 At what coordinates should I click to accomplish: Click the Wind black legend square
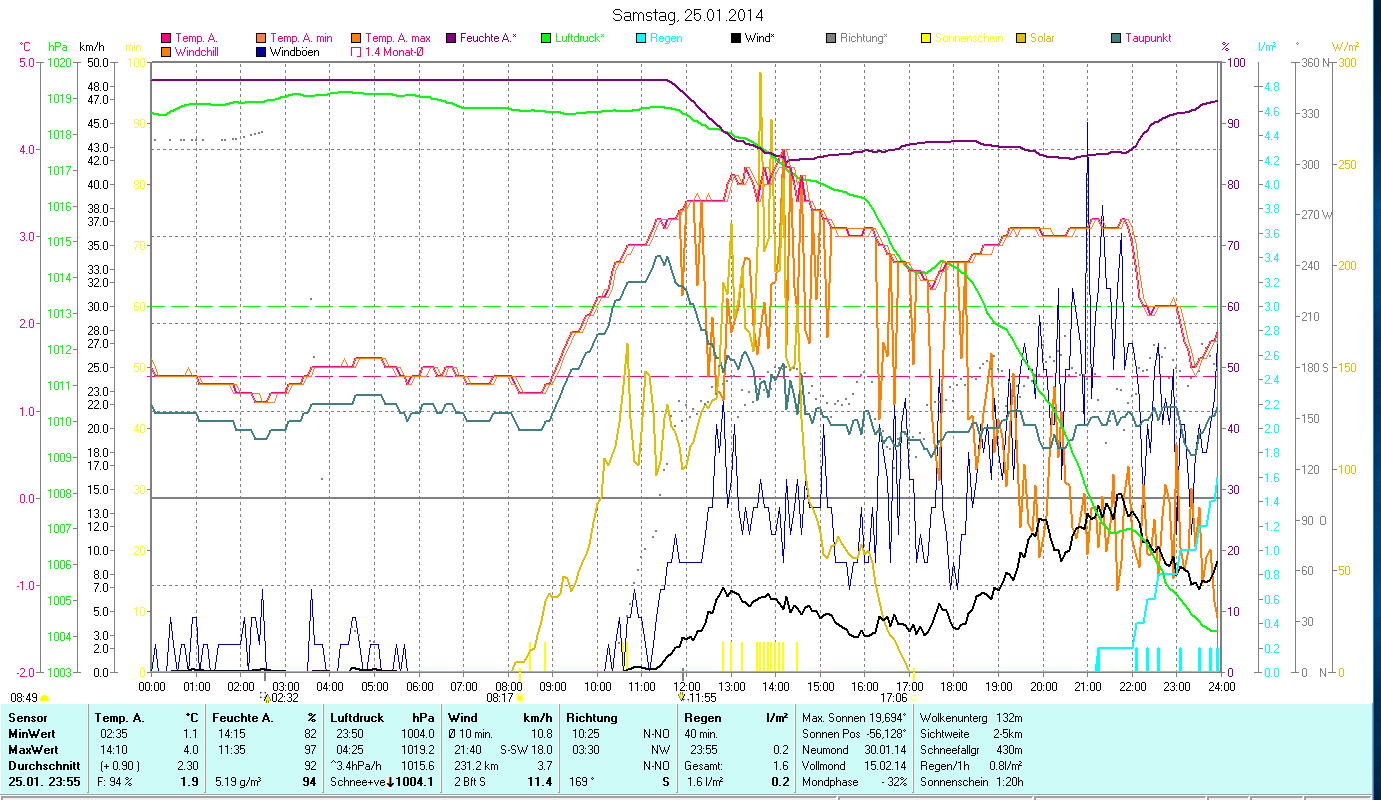[x=736, y=38]
